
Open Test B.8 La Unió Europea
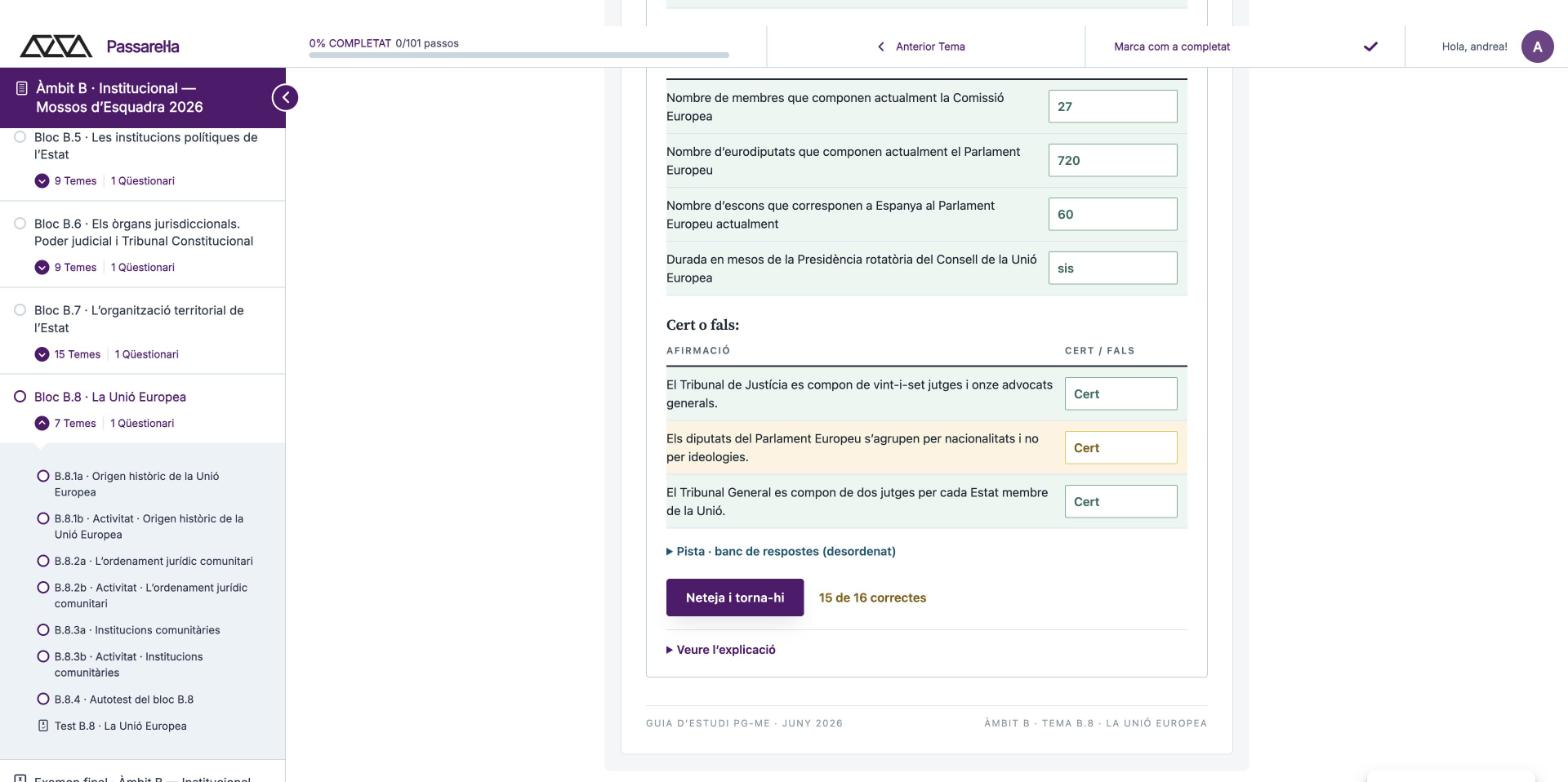[120, 726]
